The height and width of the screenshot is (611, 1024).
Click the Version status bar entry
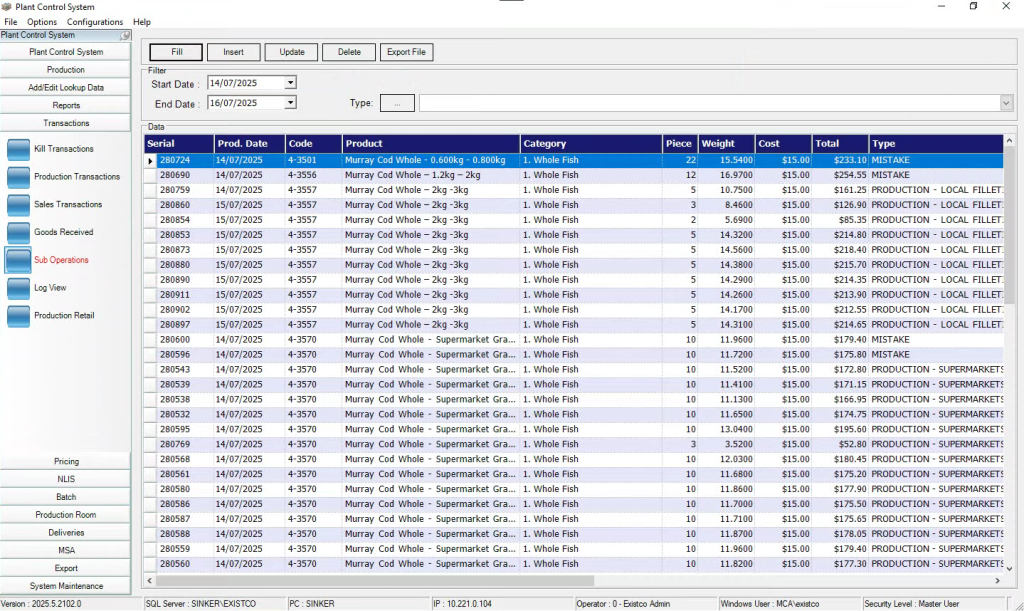click(71, 604)
